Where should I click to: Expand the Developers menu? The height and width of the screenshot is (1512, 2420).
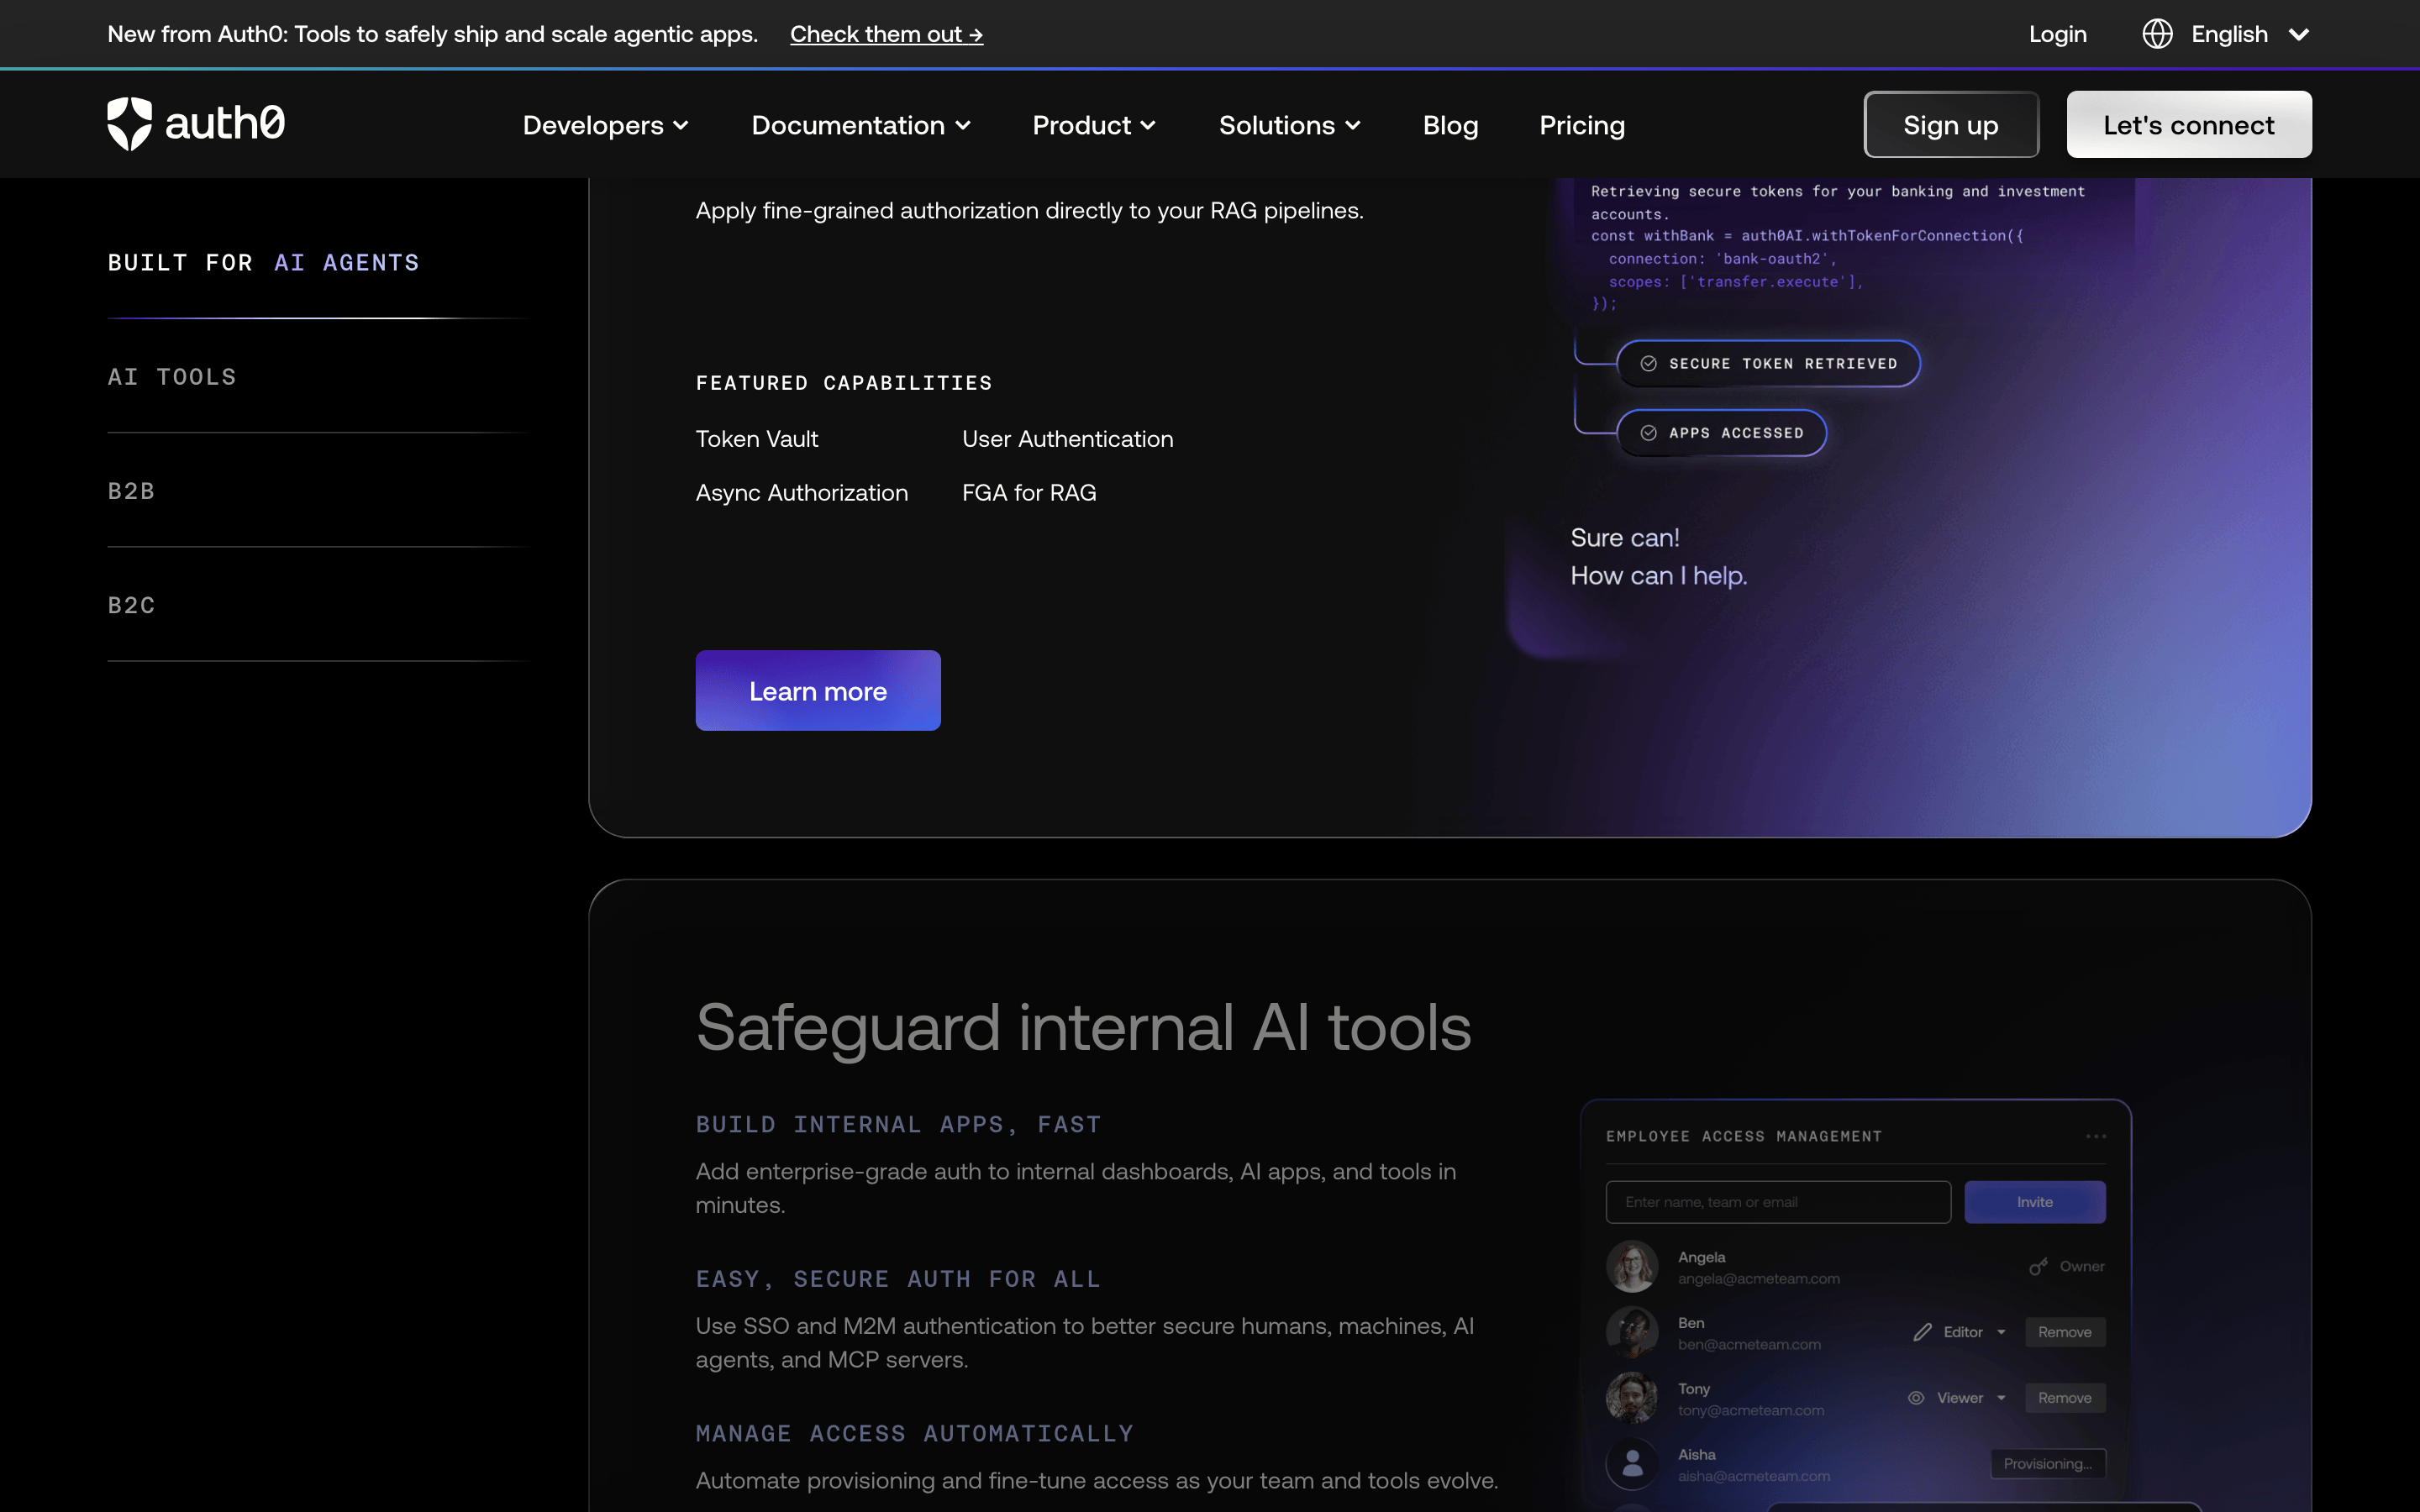[605, 125]
